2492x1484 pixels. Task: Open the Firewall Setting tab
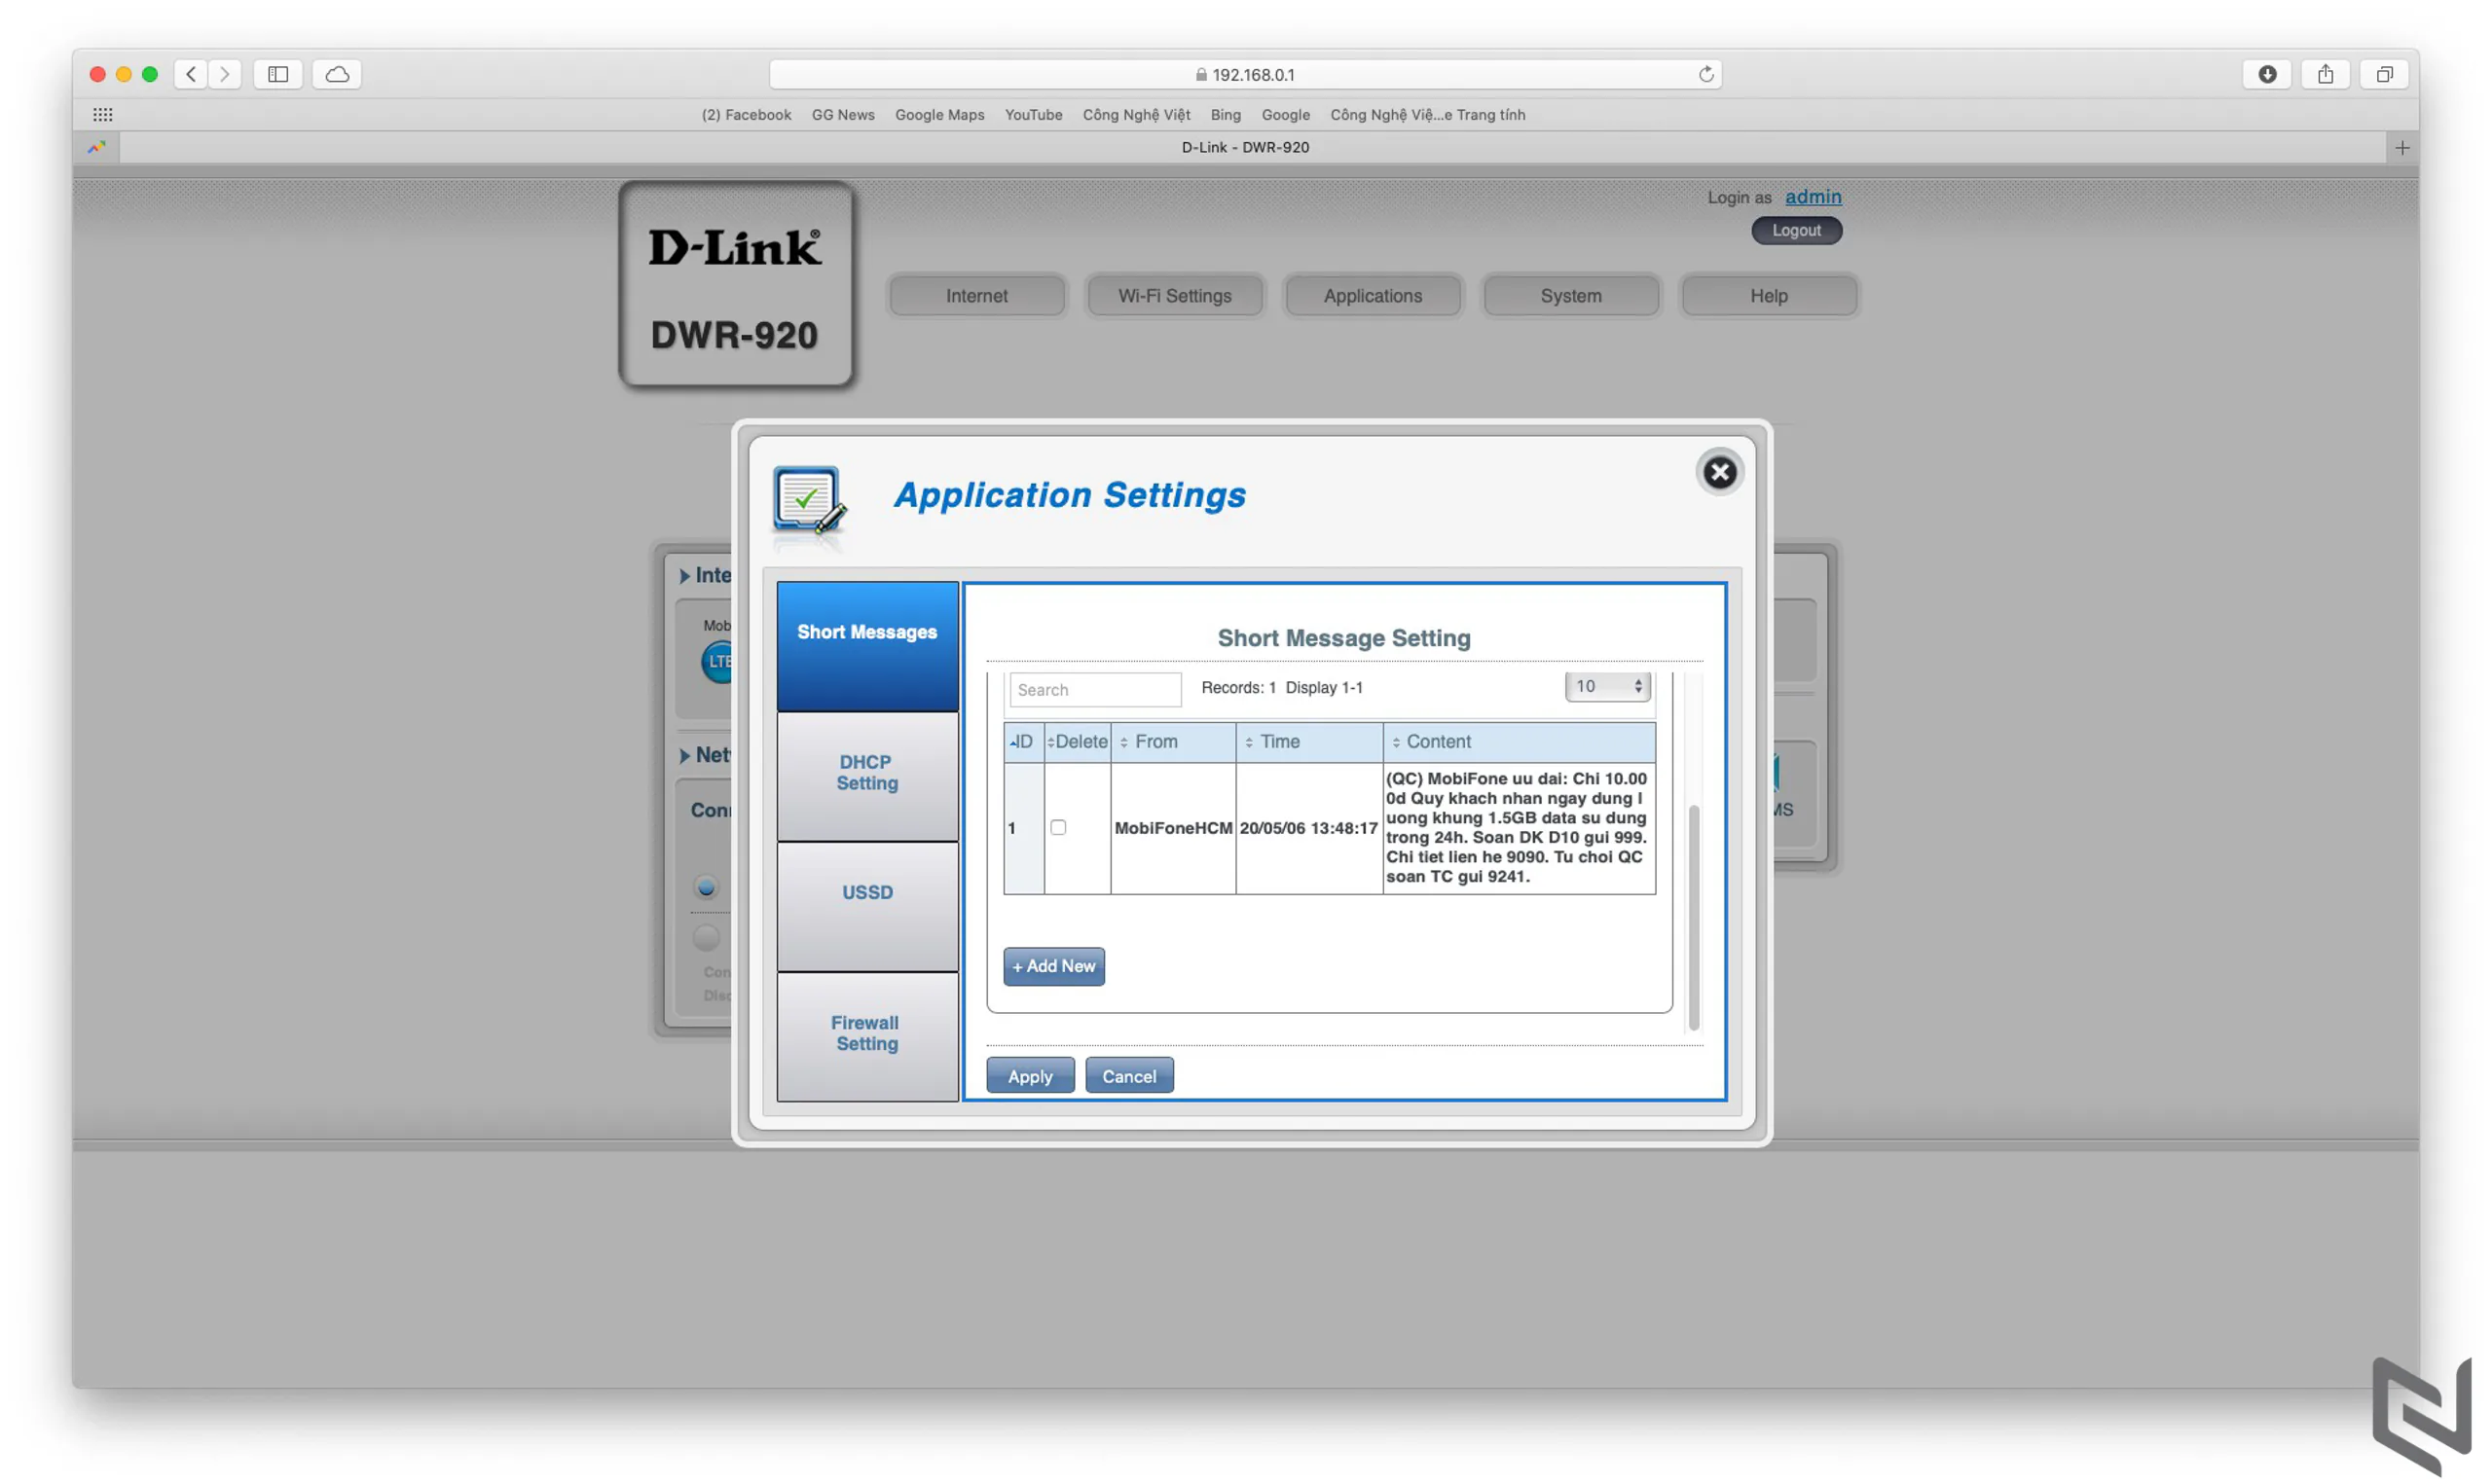pyautogui.click(x=867, y=1036)
